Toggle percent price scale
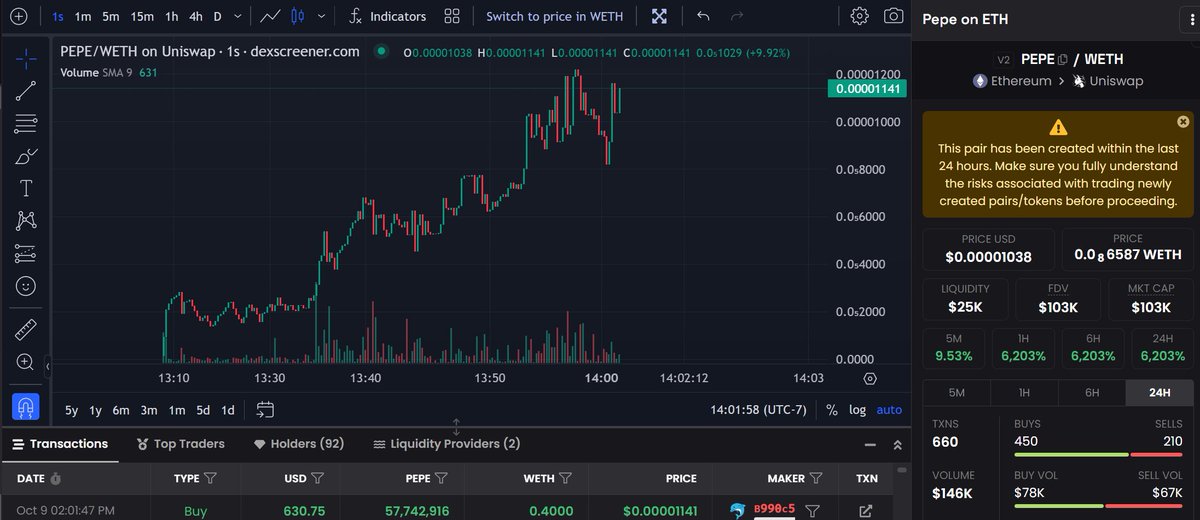This screenshot has width=1200, height=520. [831, 410]
